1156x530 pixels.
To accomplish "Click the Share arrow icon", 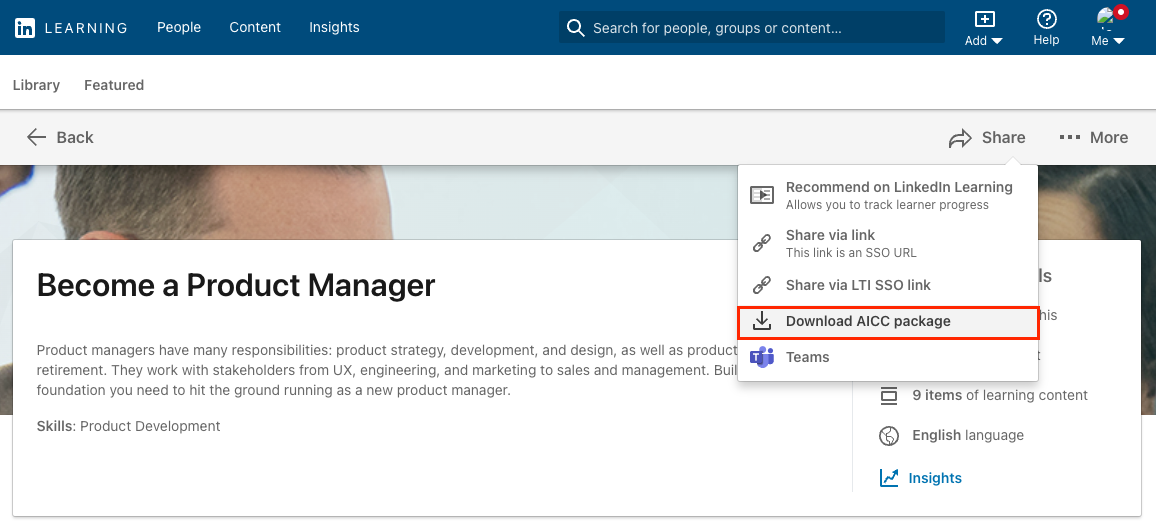I will tap(960, 138).
